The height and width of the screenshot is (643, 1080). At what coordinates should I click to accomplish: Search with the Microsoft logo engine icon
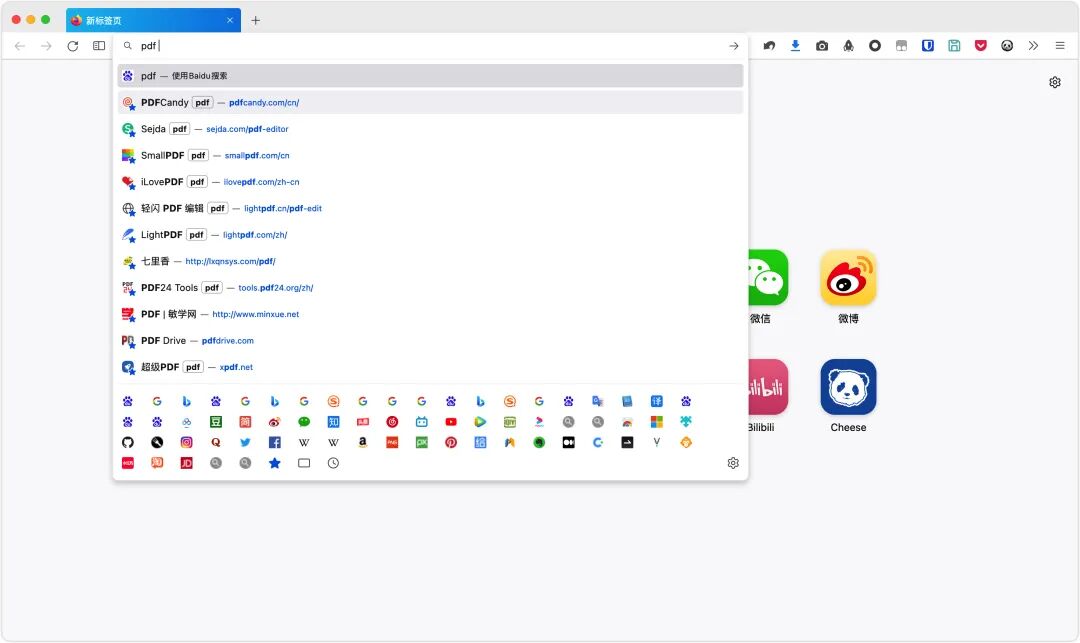656,422
